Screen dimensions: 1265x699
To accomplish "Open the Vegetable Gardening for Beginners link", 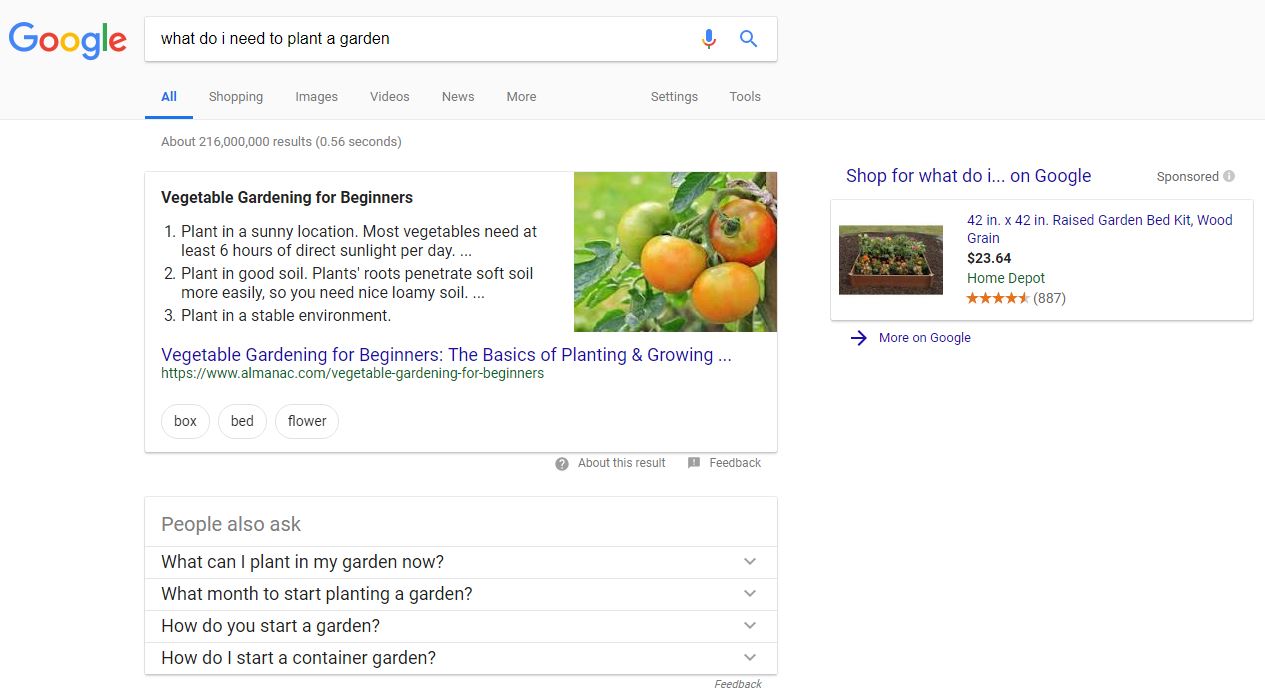I will (445, 355).
